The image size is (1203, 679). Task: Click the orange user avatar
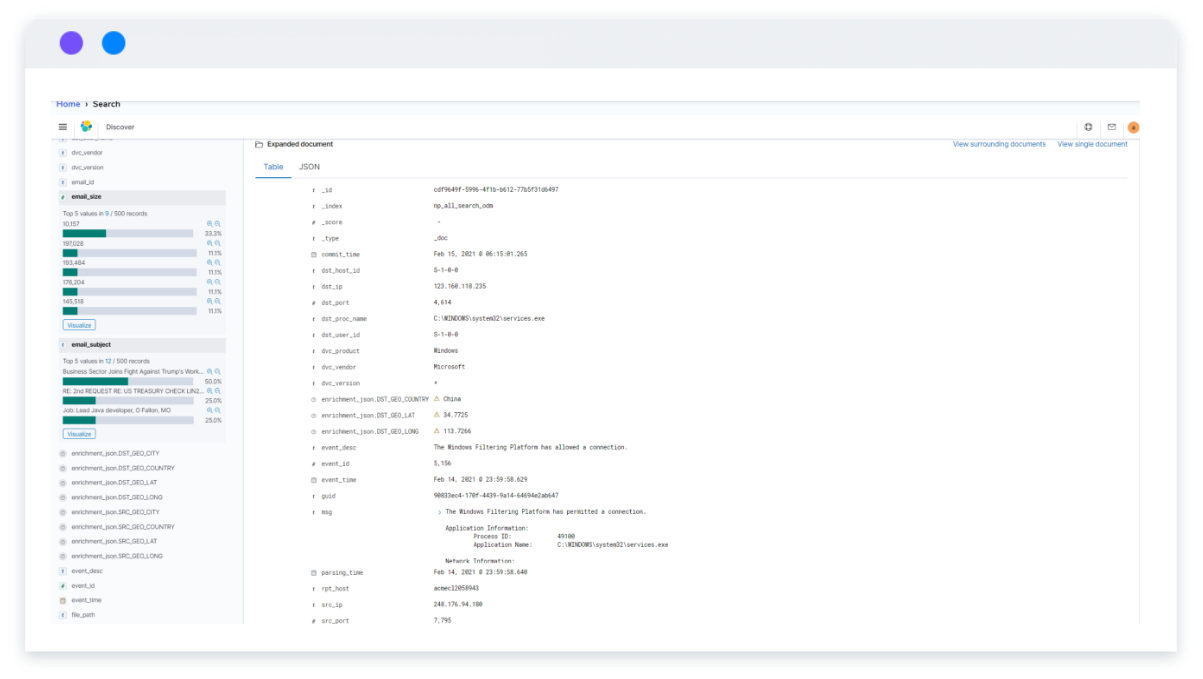[x=1133, y=127]
